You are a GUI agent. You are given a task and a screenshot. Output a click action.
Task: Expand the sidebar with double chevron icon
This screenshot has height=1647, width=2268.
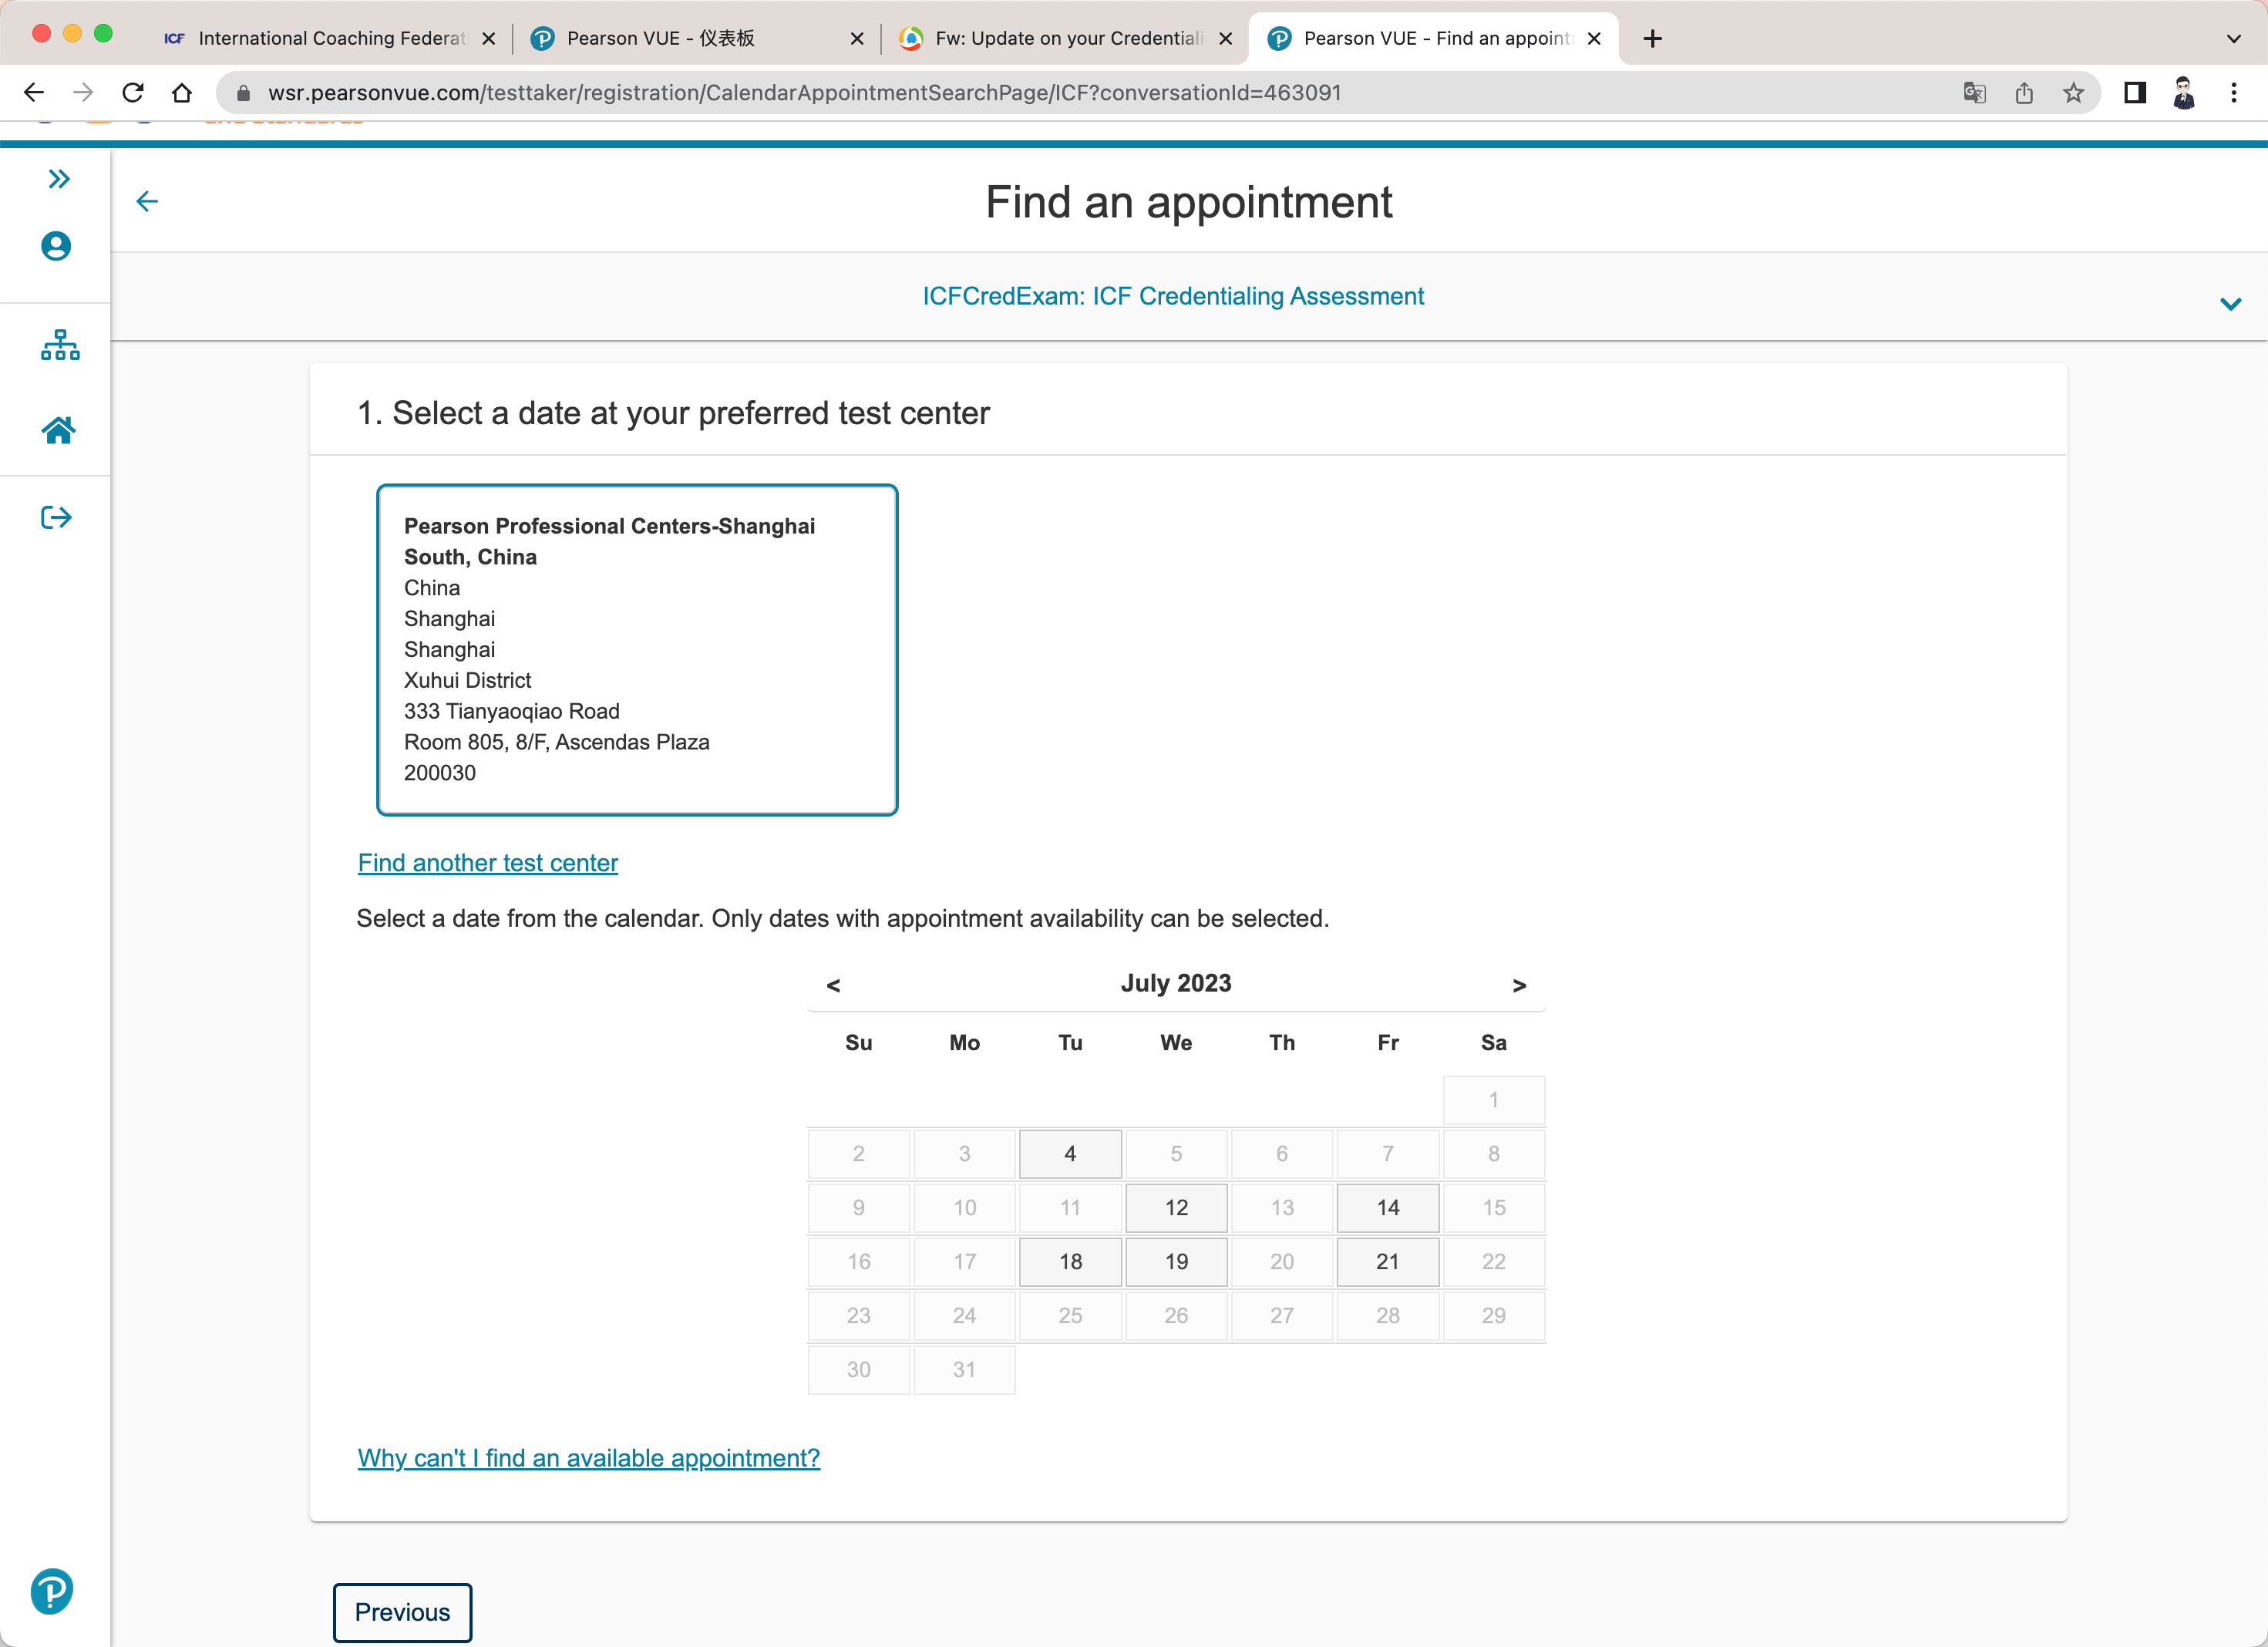pyautogui.click(x=59, y=179)
